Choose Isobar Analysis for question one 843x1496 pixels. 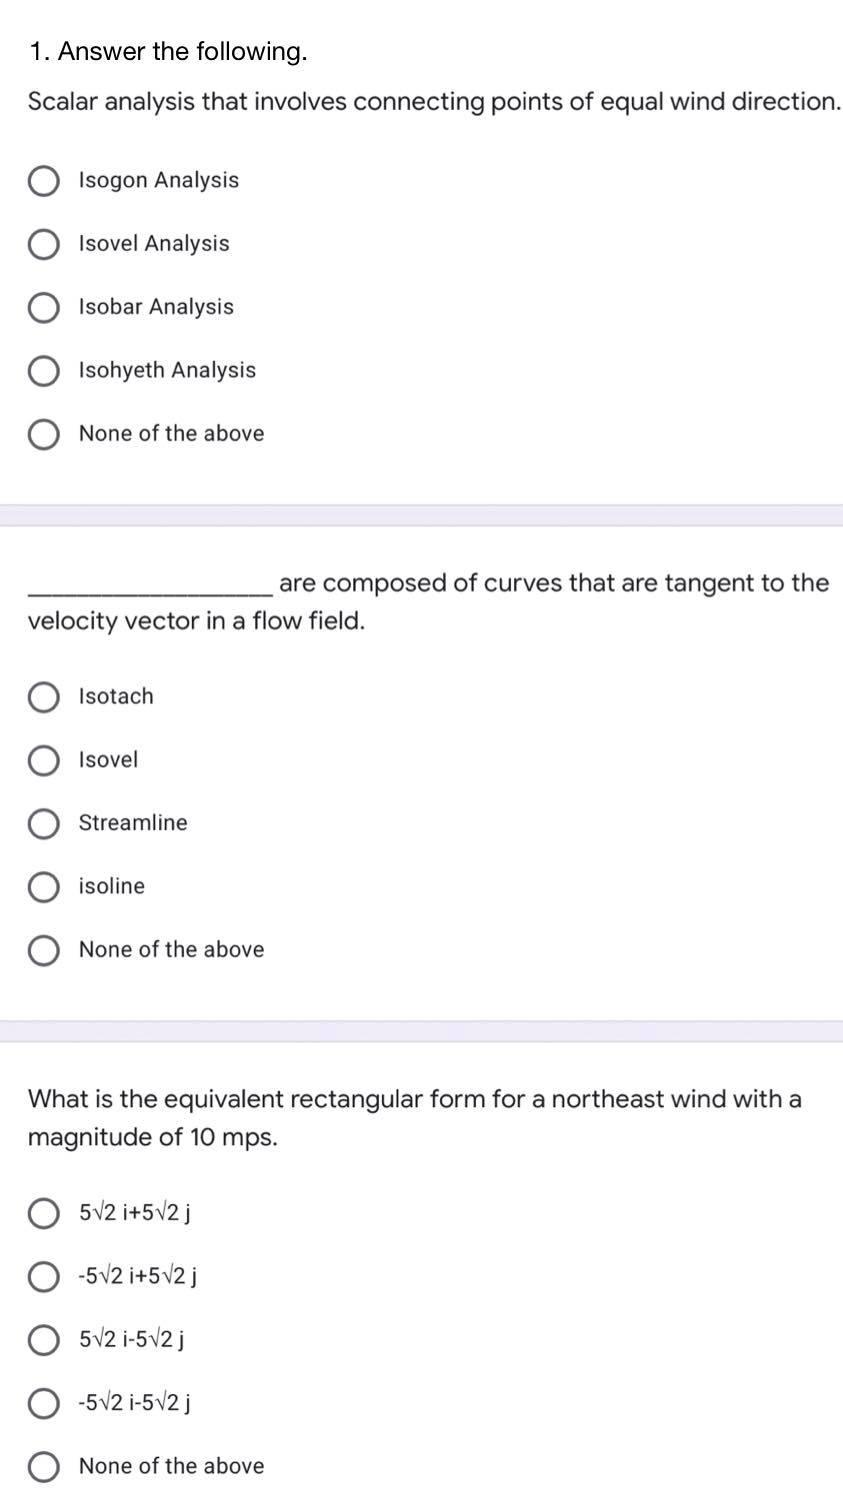pyautogui.click(x=44, y=308)
